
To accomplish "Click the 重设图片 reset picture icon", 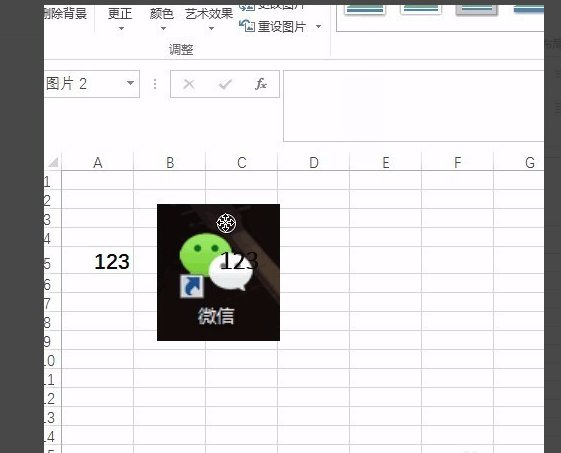I will [x=247, y=26].
